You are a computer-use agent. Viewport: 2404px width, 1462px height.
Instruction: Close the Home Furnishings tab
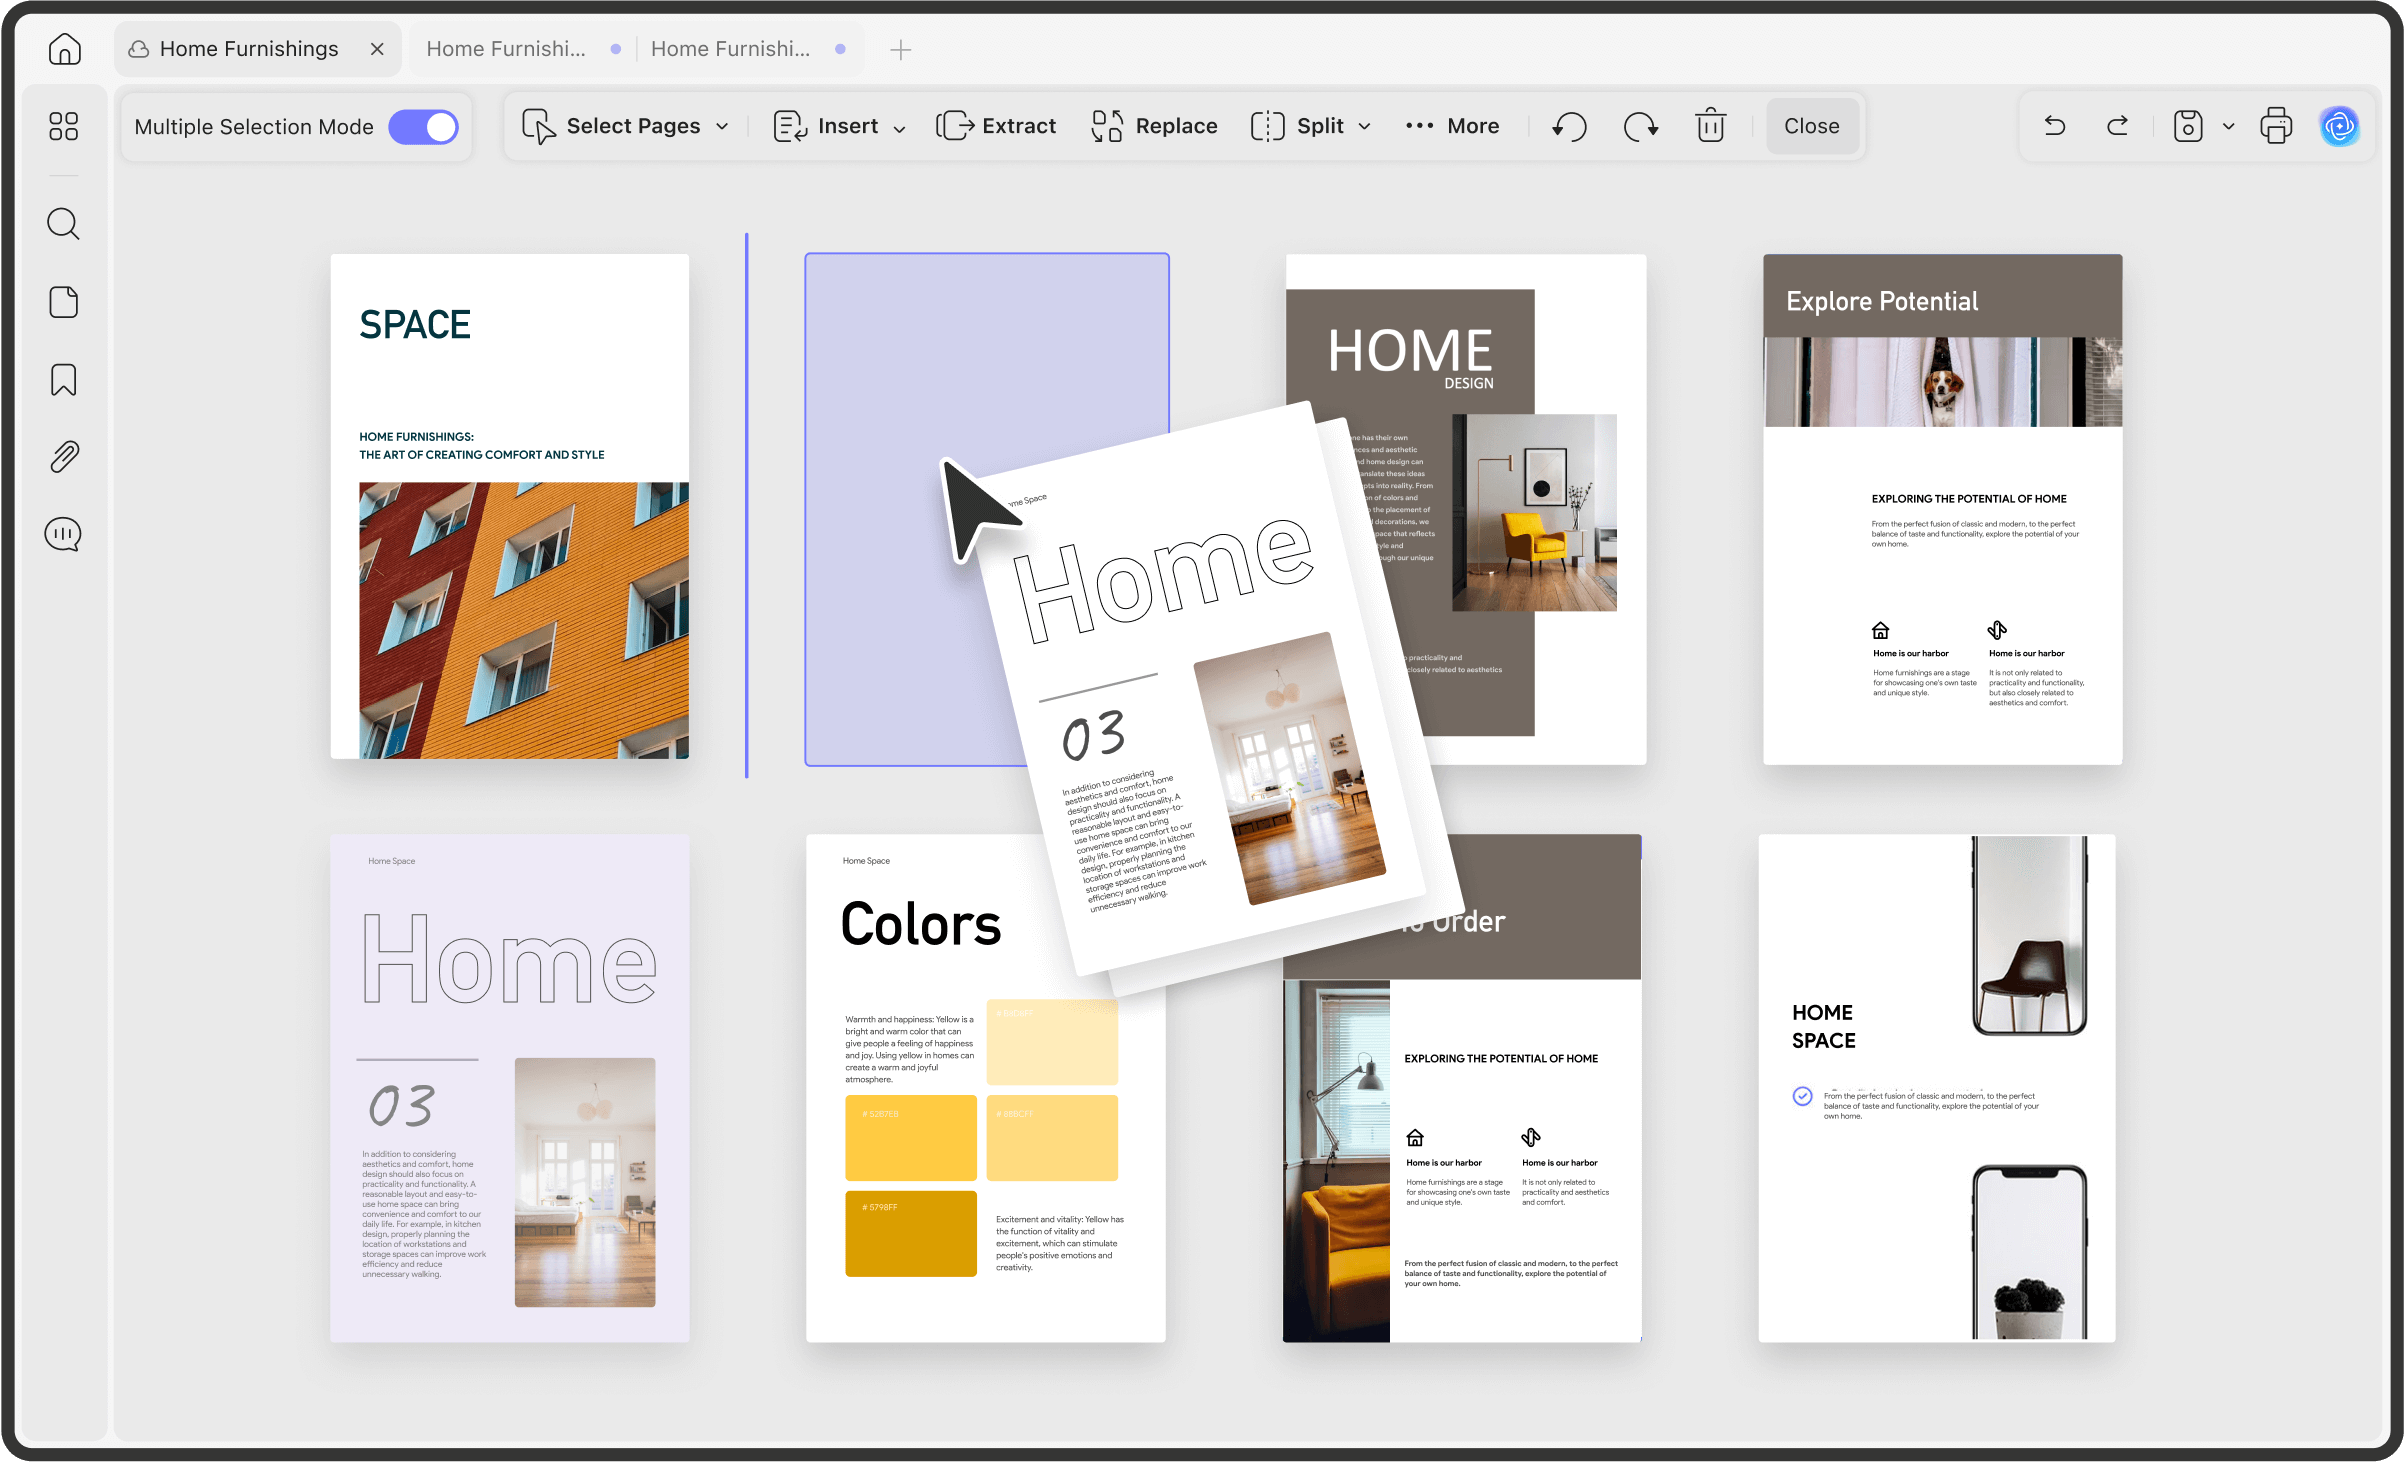pos(377,49)
